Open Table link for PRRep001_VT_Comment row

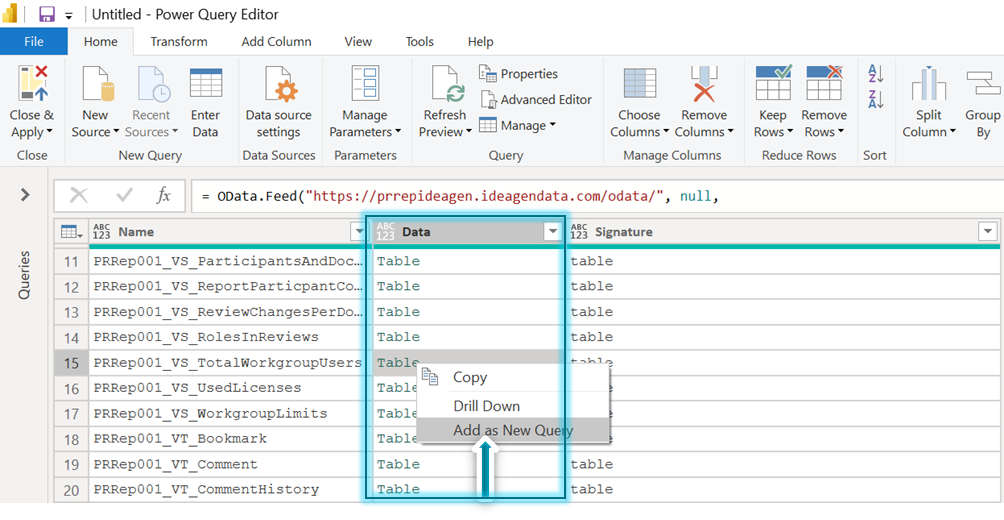(398, 464)
